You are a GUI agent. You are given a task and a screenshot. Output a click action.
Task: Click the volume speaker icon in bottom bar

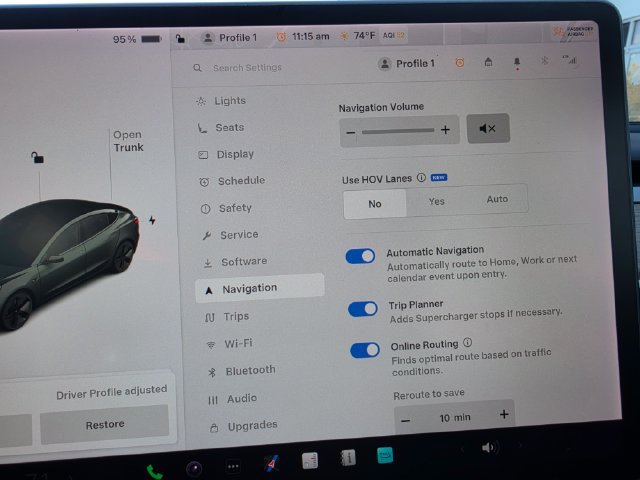coord(488,448)
